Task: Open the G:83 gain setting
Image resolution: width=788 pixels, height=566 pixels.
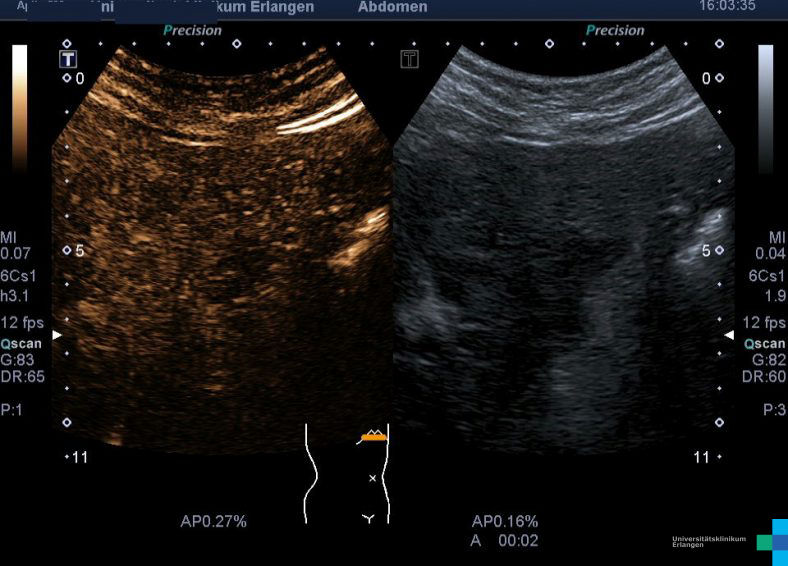Action: [x=21, y=359]
